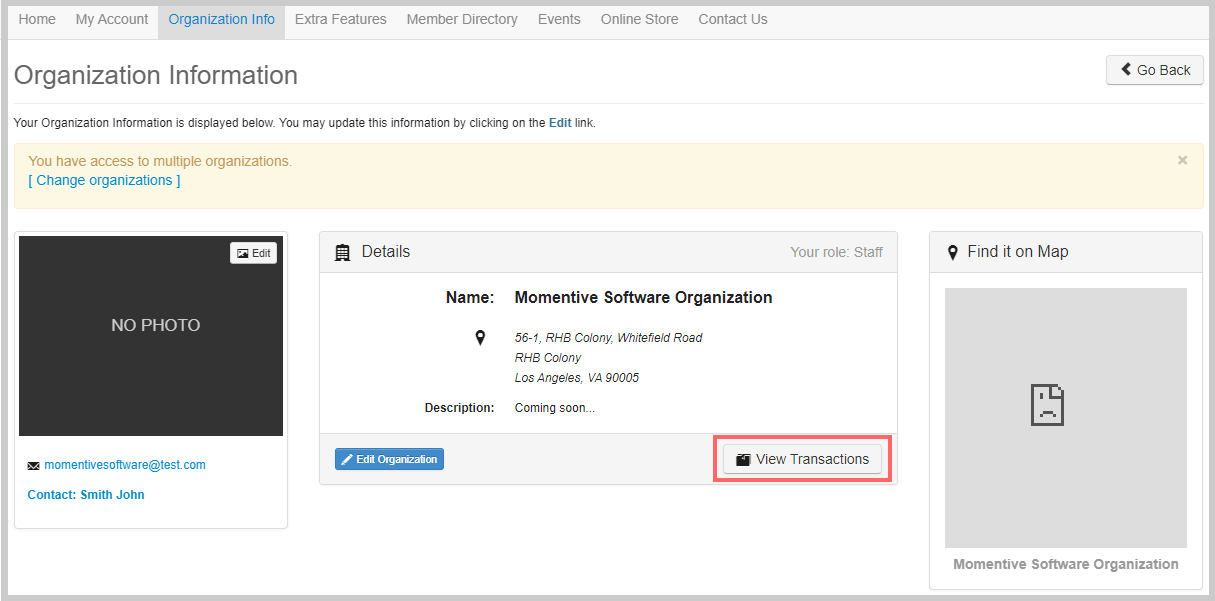Click the building icon in Details header
The height and width of the screenshot is (601, 1215).
[x=342, y=252]
